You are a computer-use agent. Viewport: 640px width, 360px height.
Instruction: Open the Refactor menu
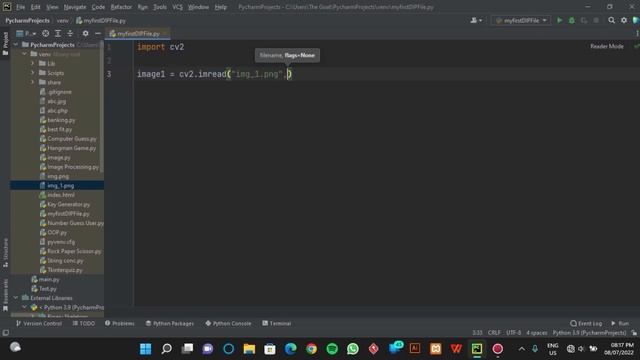coord(121,7)
